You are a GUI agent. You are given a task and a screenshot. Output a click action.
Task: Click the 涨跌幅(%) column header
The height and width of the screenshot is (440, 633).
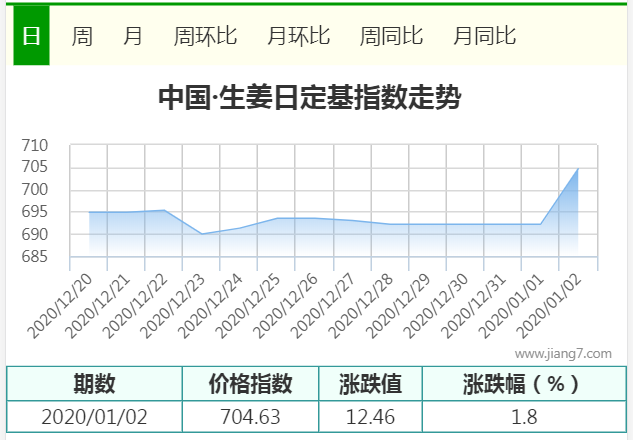tap(524, 383)
